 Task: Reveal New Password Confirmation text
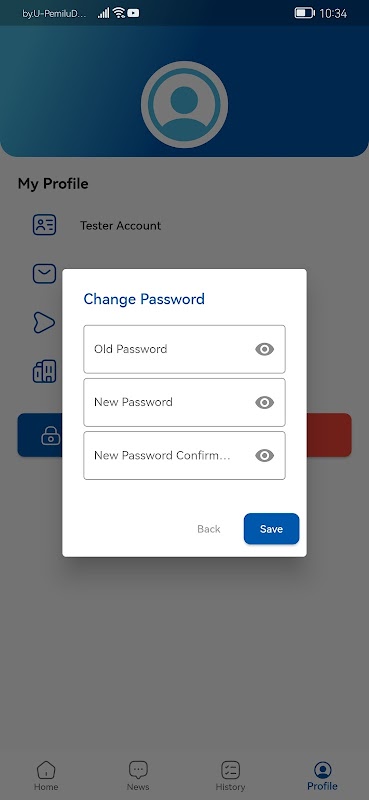(264, 456)
